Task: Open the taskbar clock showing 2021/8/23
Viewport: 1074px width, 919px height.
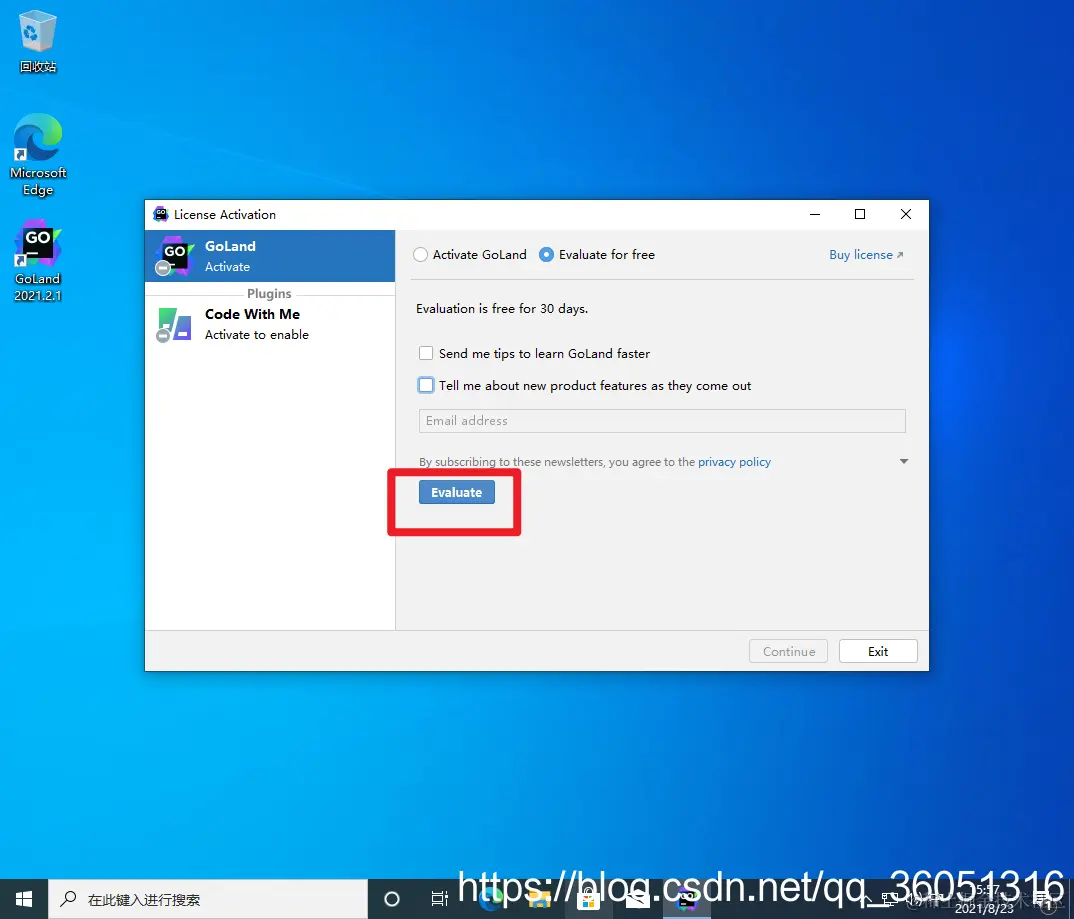Action: [x=984, y=899]
